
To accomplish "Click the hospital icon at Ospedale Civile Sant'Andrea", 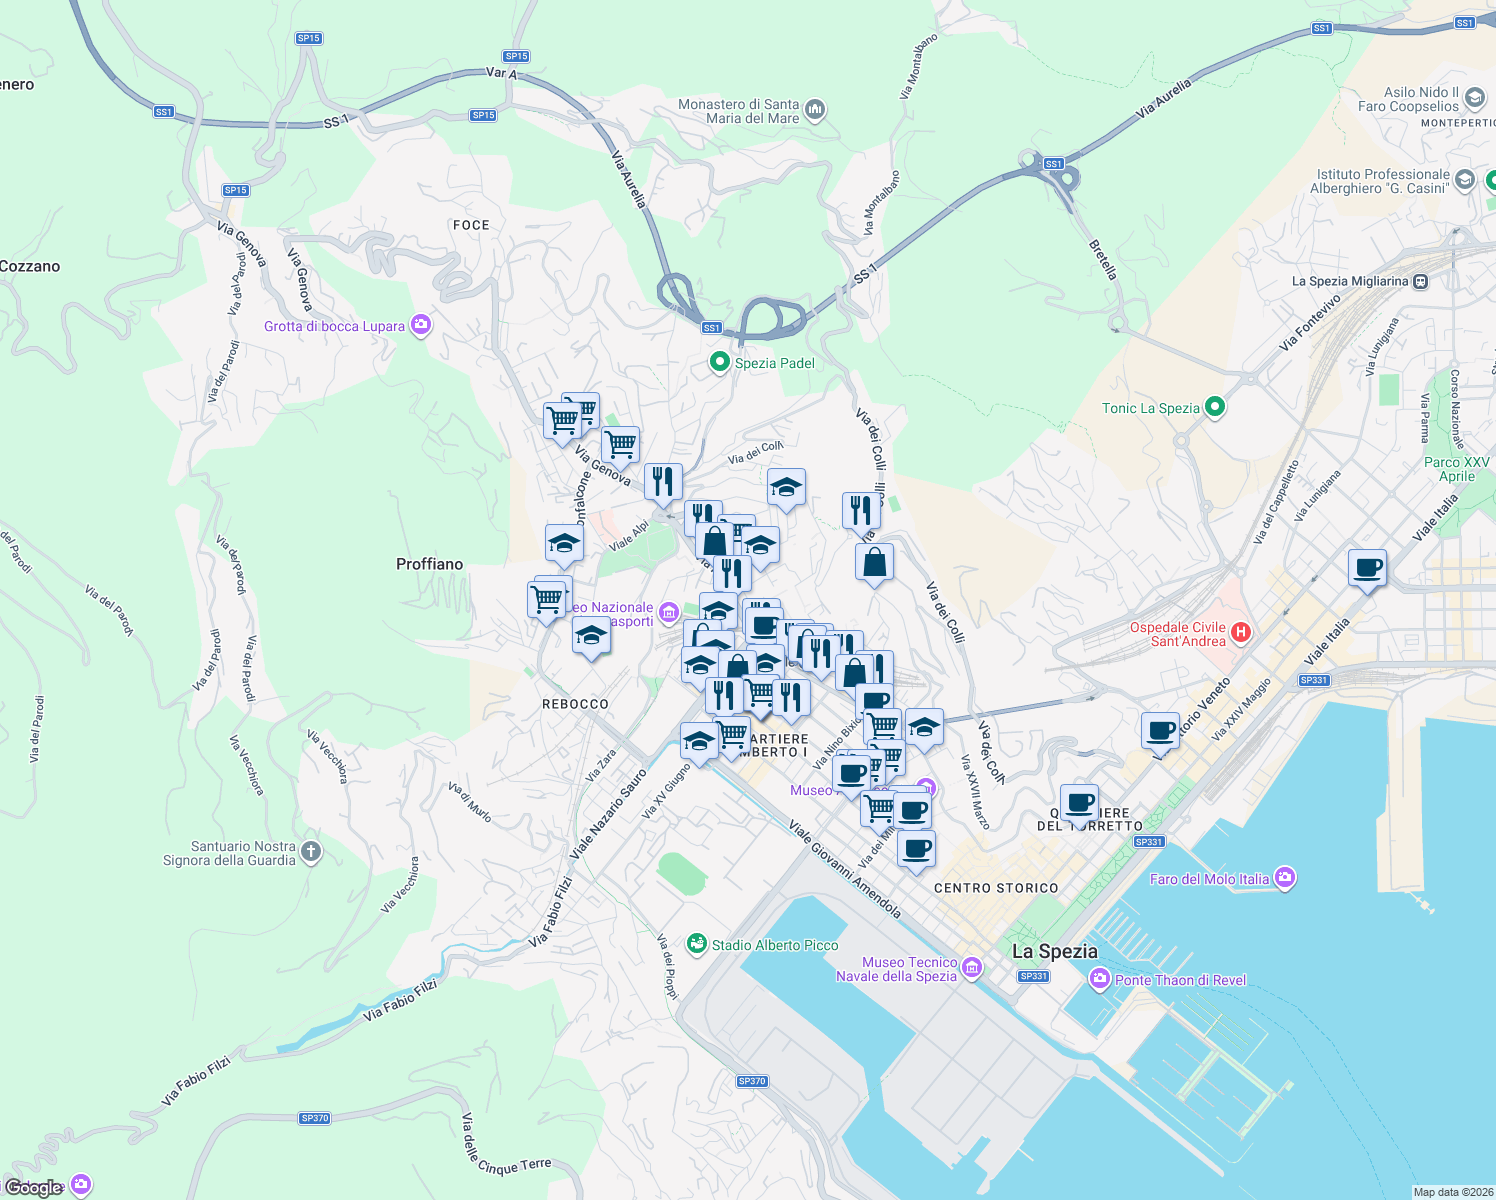I will point(1242,633).
